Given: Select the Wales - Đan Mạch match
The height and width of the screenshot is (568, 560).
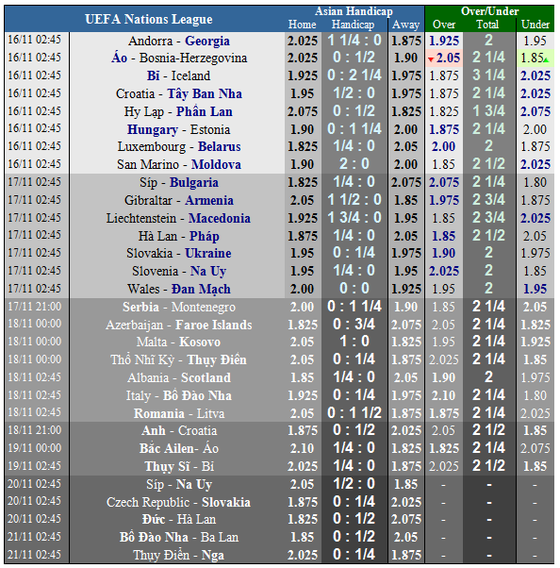Looking at the screenshot, I should click(x=179, y=289).
